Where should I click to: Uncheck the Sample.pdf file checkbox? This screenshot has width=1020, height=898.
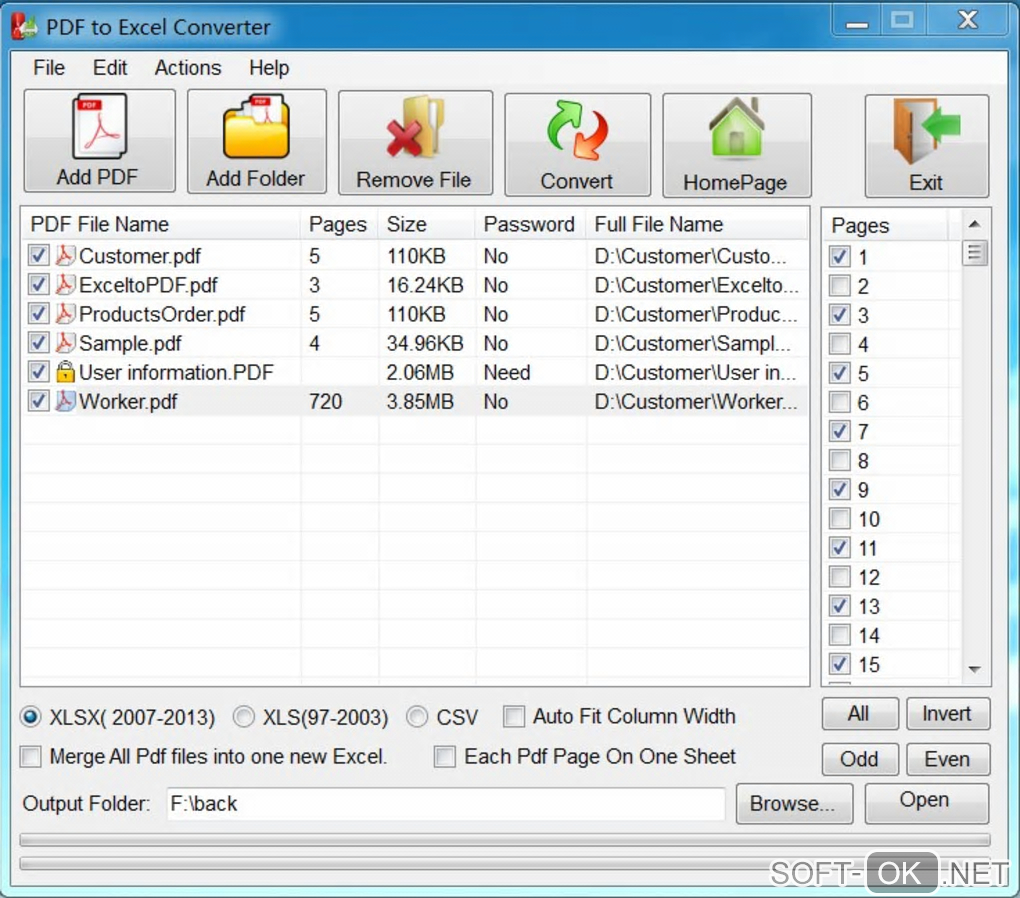[38, 343]
